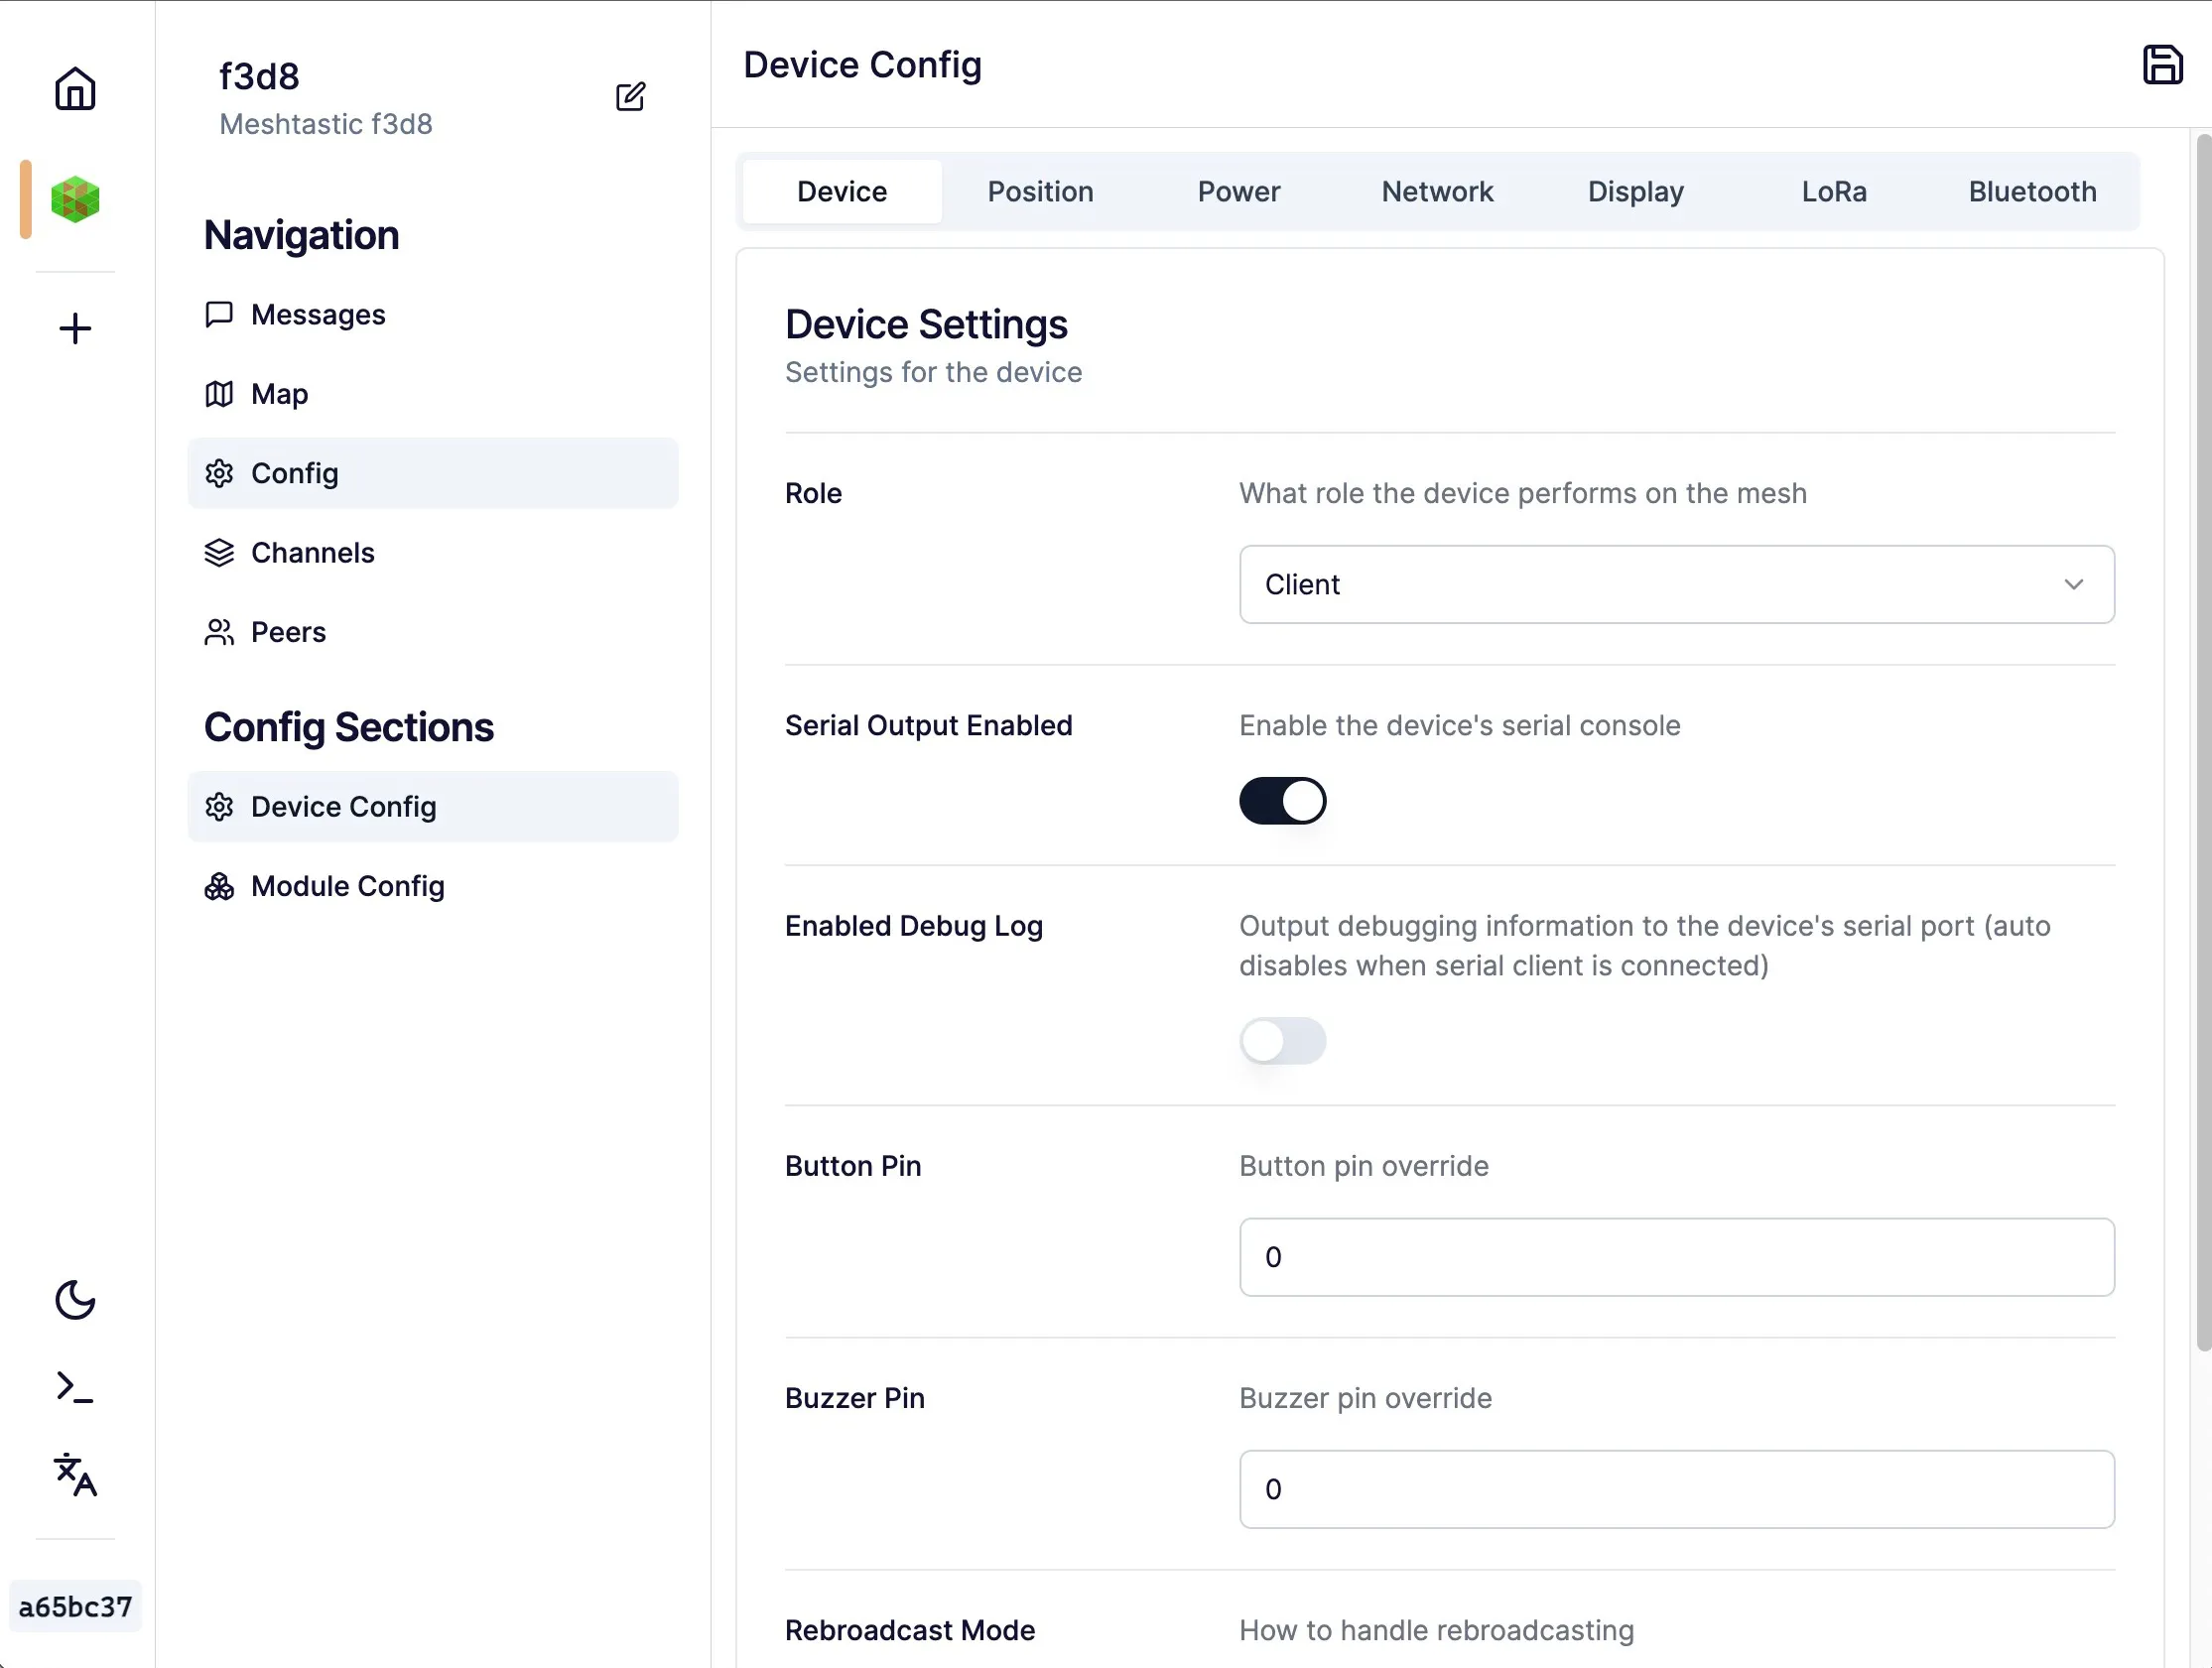Enable the Debug Log toggle
Screen dimensions: 2212x1668
pyautogui.click(x=1284, y=1041)
